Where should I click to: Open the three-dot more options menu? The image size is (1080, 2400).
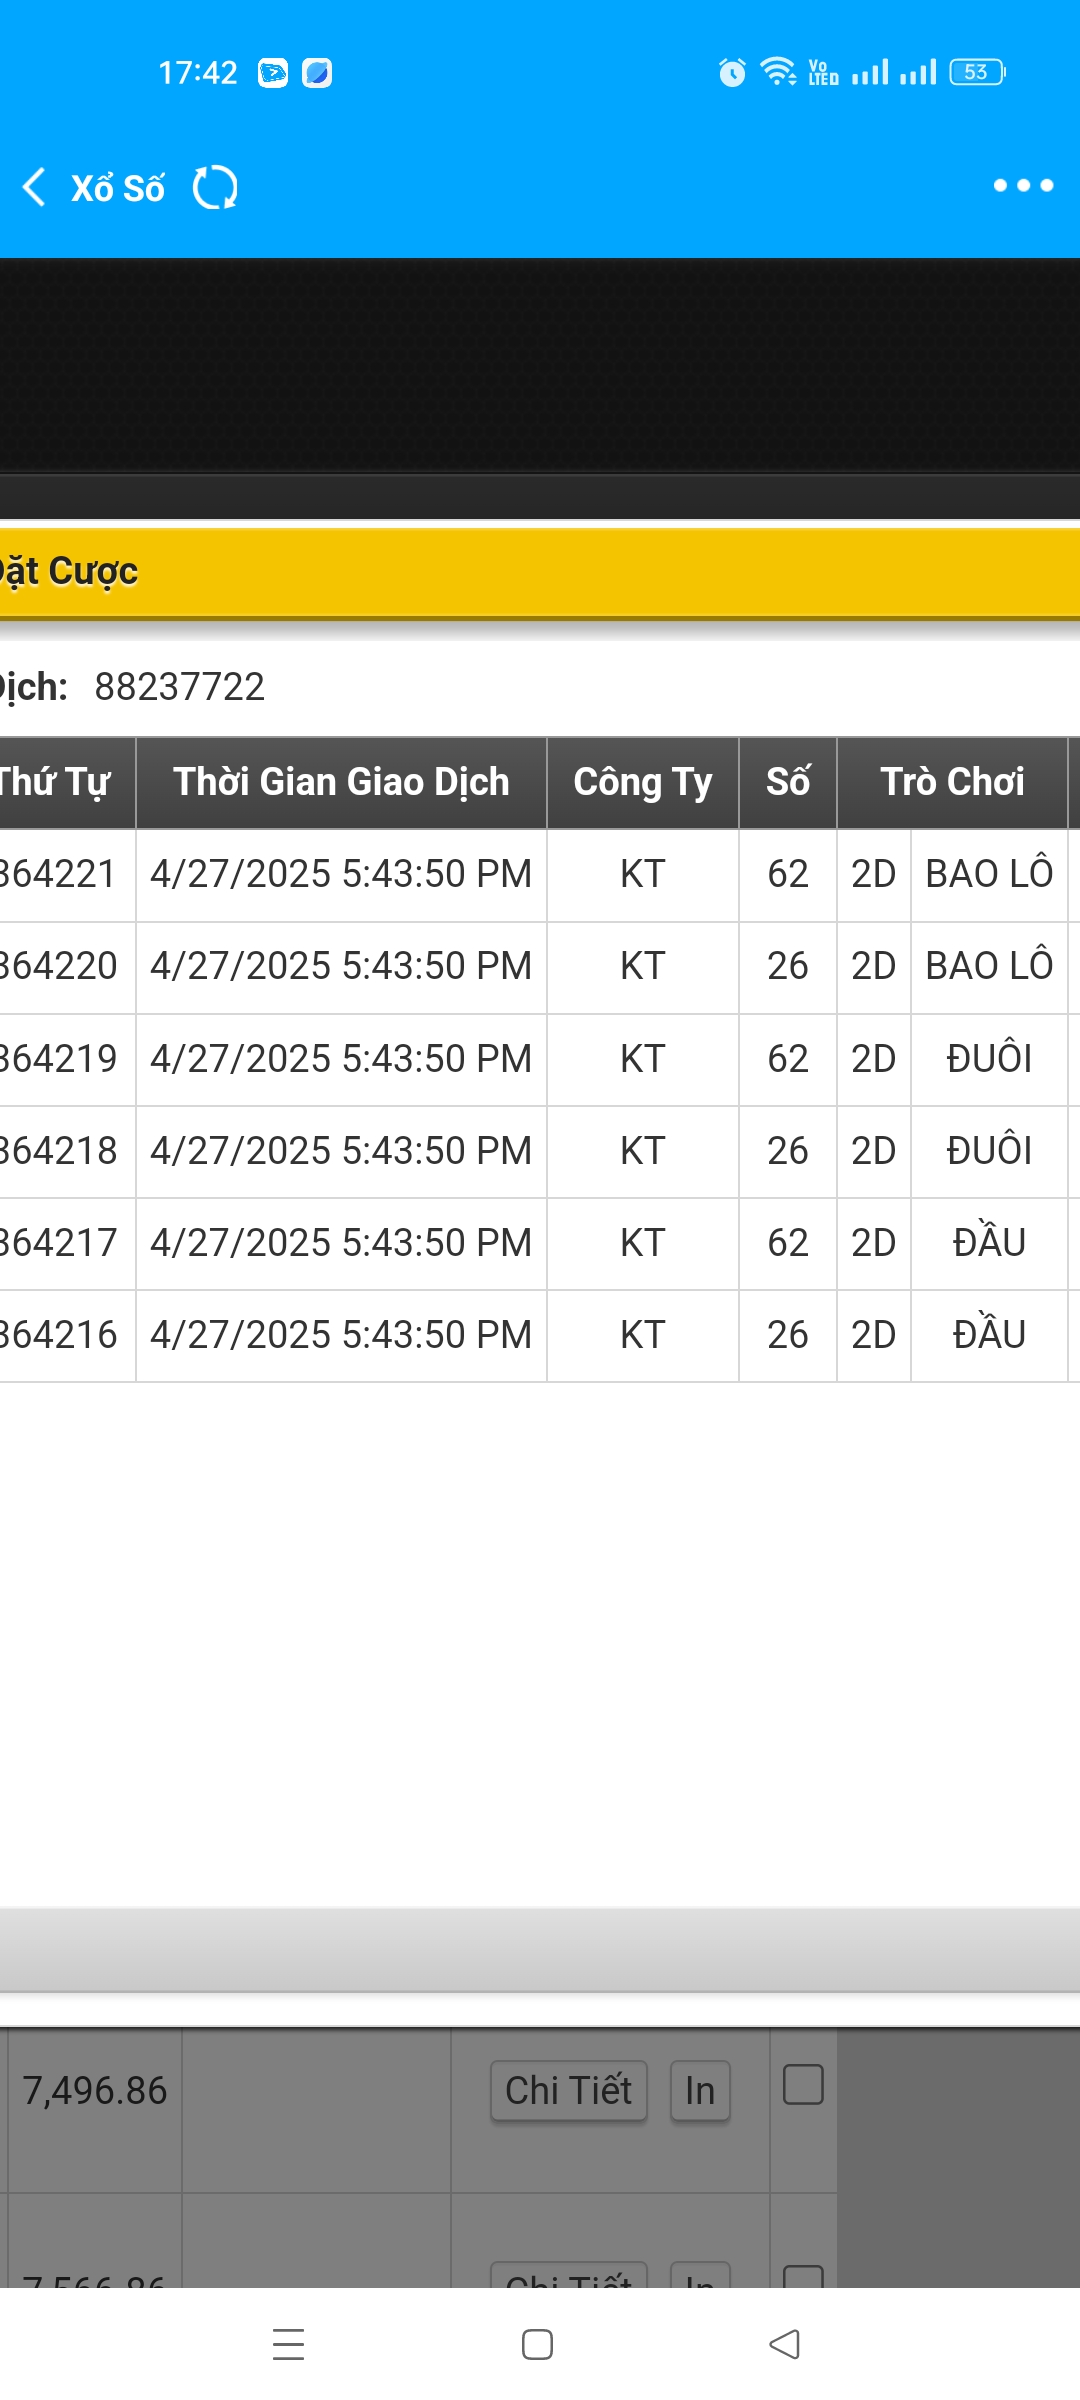point(1023,185)
